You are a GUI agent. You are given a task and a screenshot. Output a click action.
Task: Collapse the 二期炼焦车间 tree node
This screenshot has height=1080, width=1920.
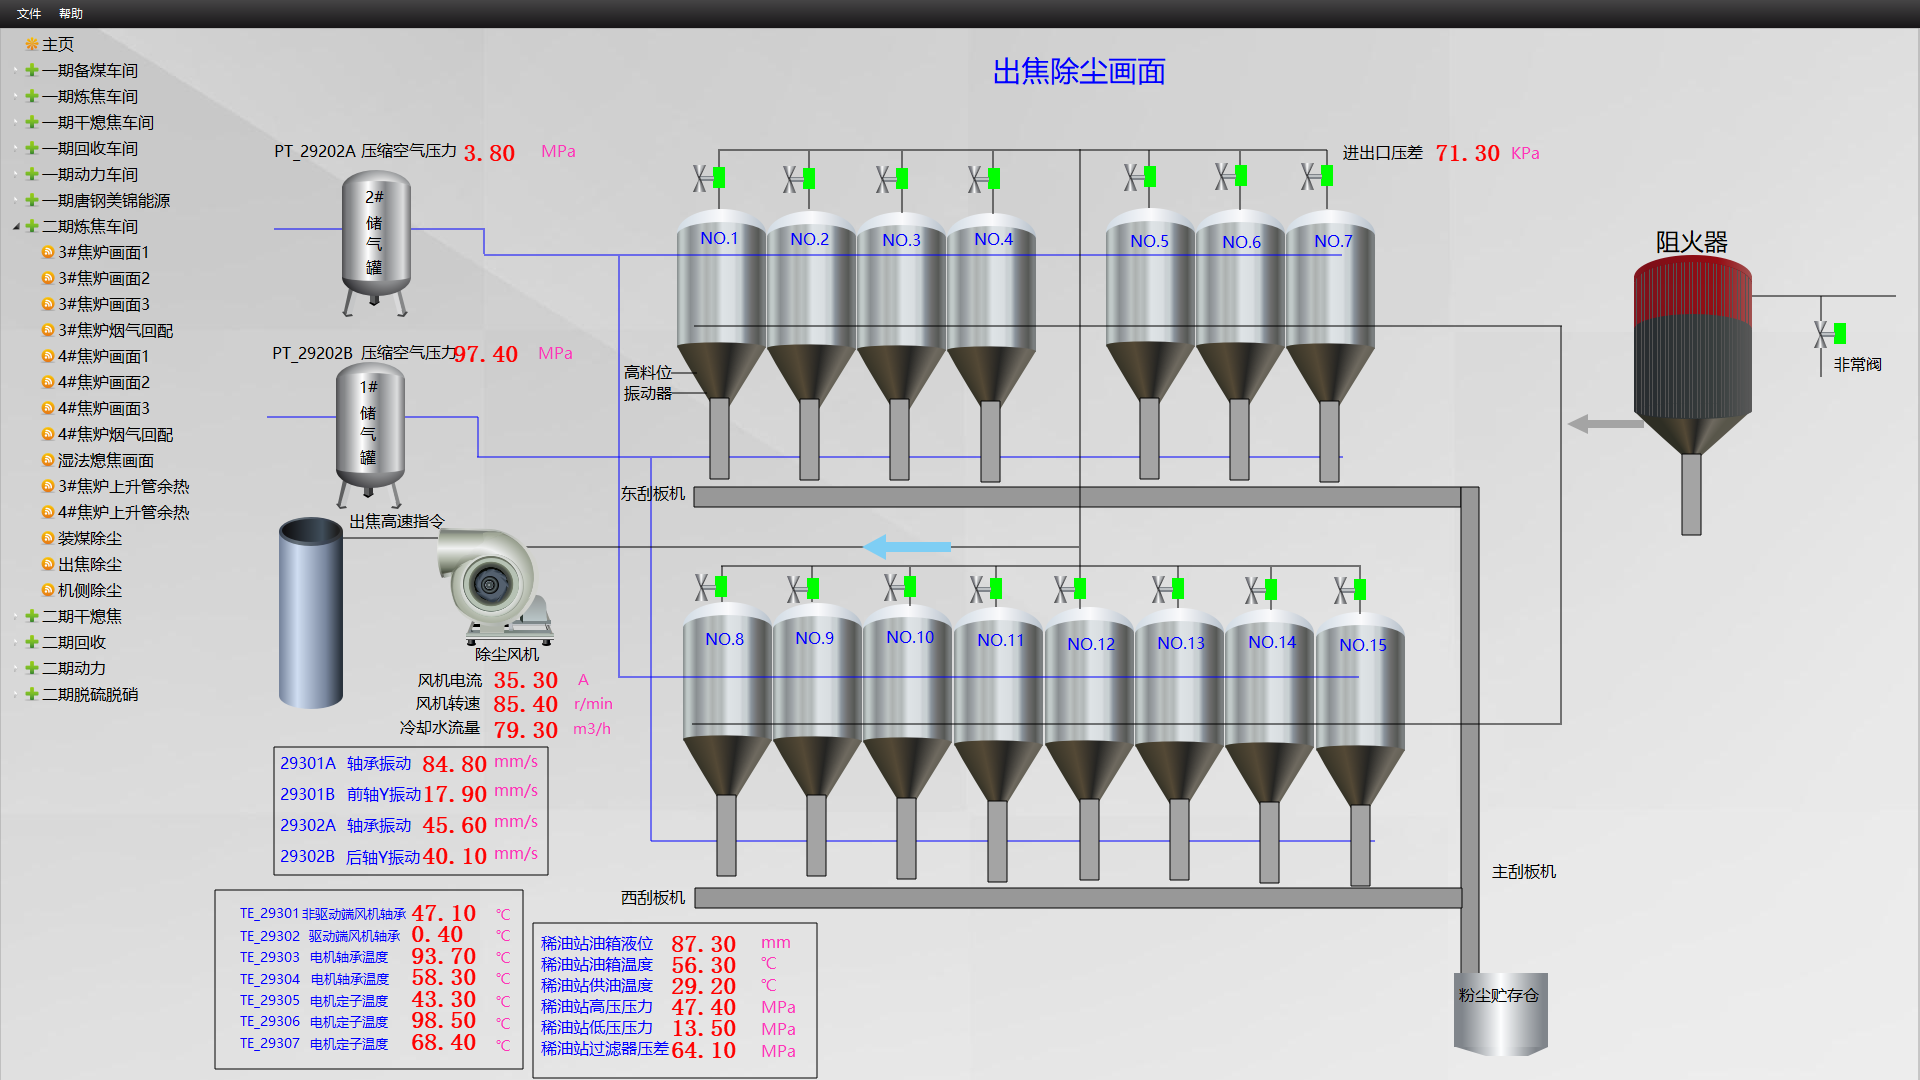click(16, 227)
